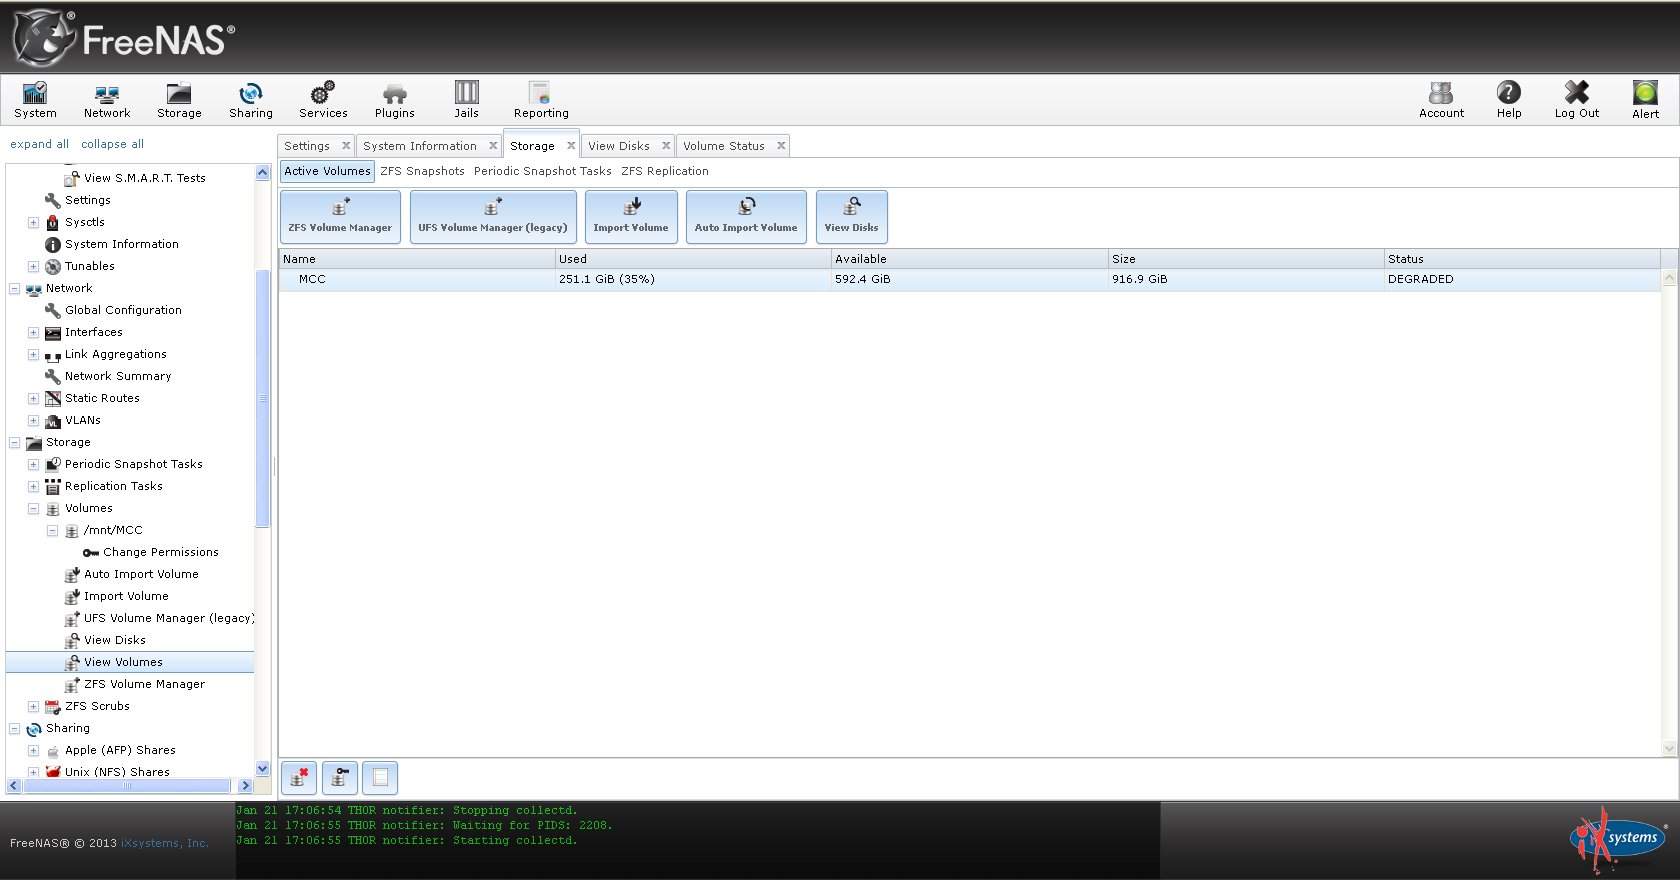Open the Alert indicator icon
1680x880 pixels.
click(1646, 100)
